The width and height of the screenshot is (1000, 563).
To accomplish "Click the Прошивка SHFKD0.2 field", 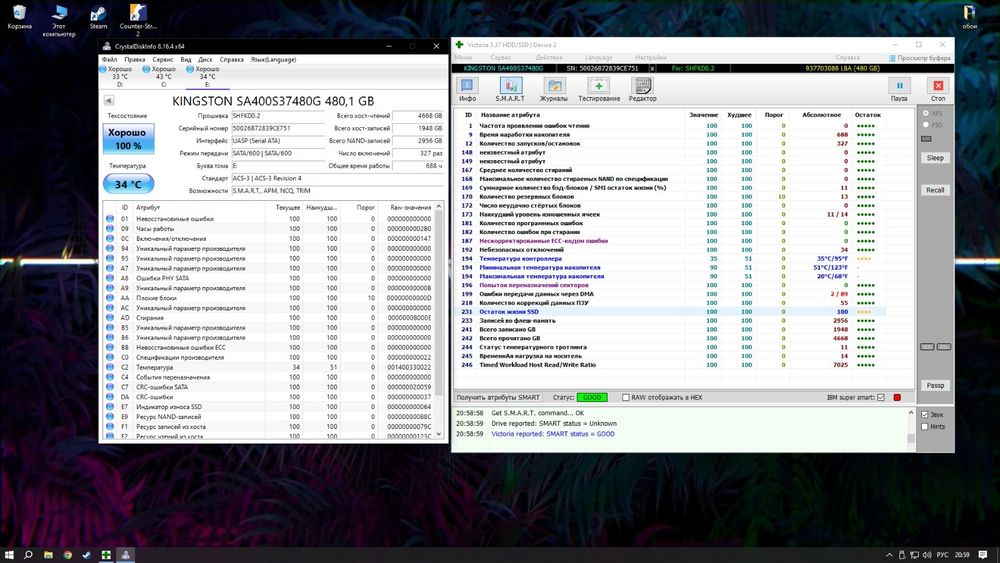I will [x=278, y=116].
